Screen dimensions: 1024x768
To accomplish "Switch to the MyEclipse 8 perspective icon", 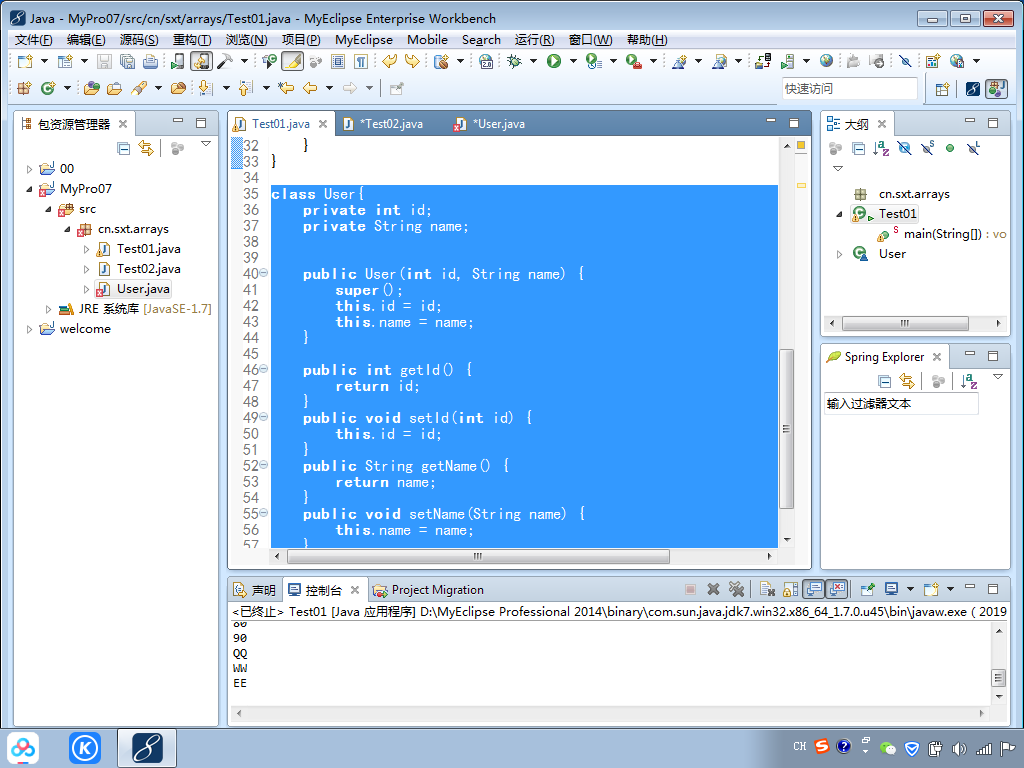I will pyautogui.click(x=972, y=89).
